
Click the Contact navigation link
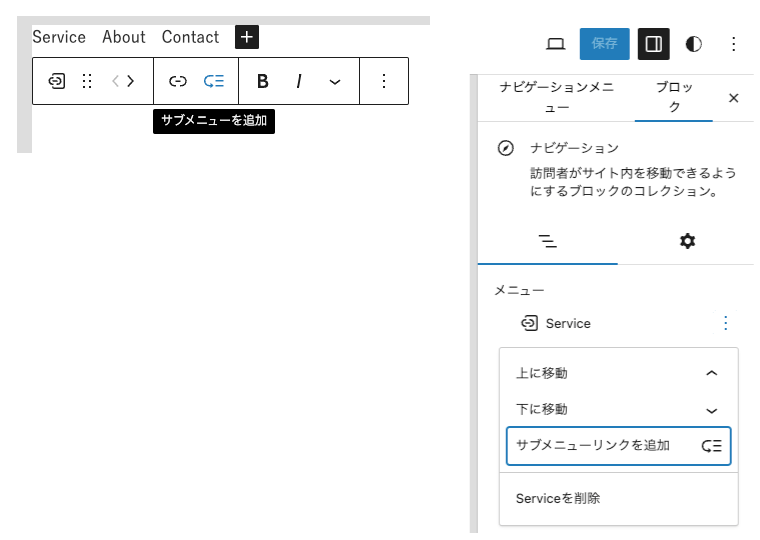190,37
